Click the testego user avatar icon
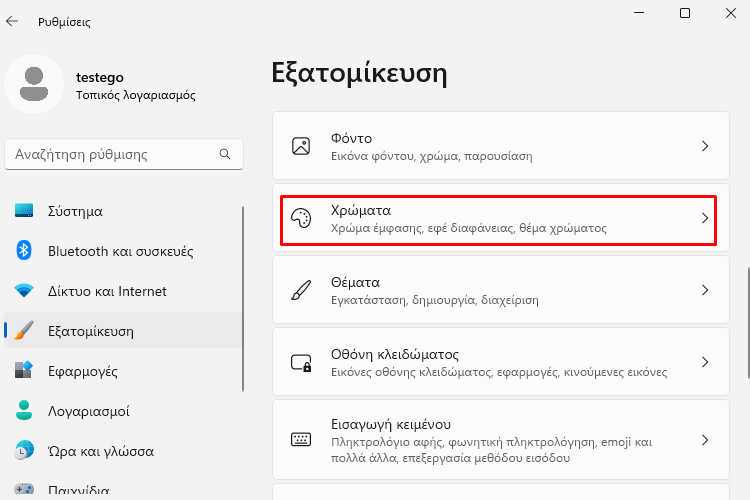750x500 pixels. point(34,84)
